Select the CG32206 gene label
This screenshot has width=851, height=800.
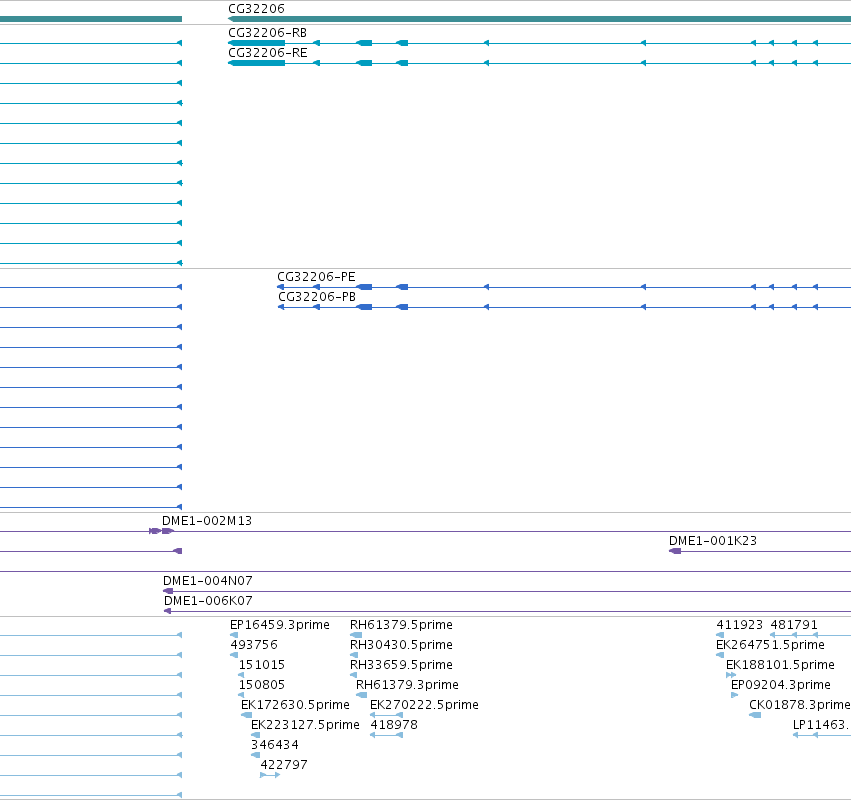(256, 9)
